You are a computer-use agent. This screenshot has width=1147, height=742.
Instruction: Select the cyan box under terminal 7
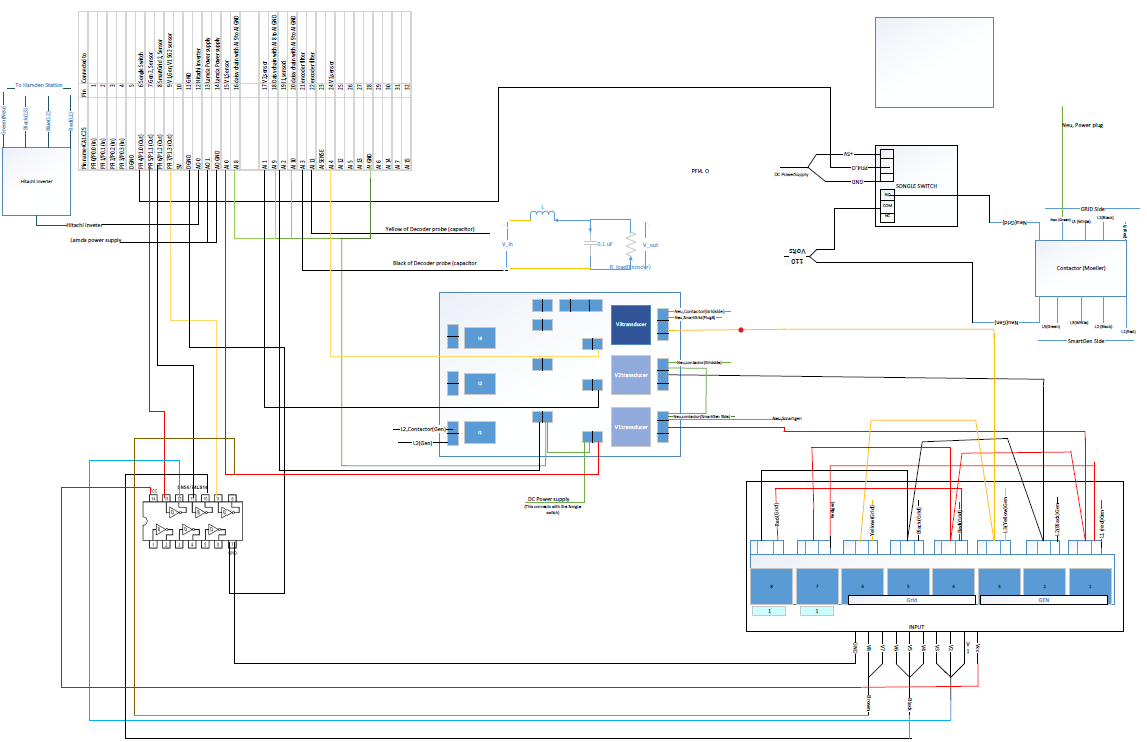tap(817, 611)
